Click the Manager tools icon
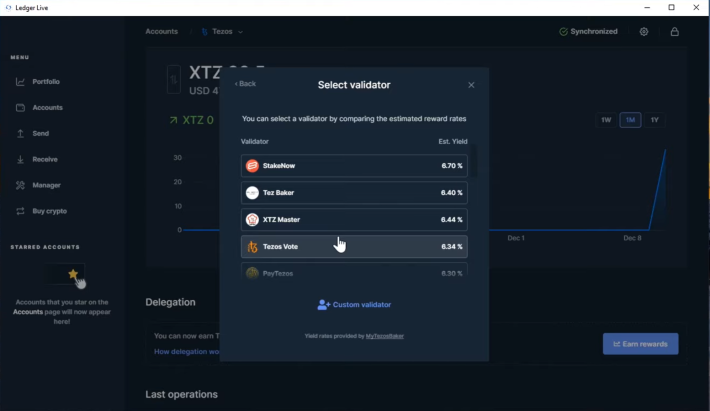 click(x=20, y=185)
